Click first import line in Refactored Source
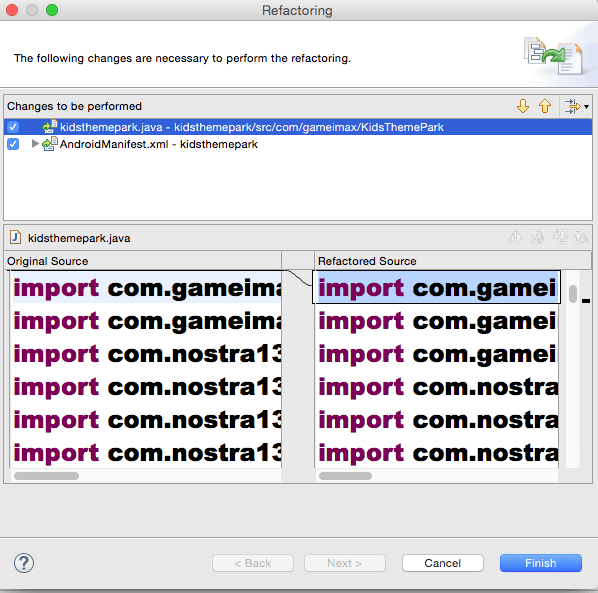The image size is (598, 593). 437,288
